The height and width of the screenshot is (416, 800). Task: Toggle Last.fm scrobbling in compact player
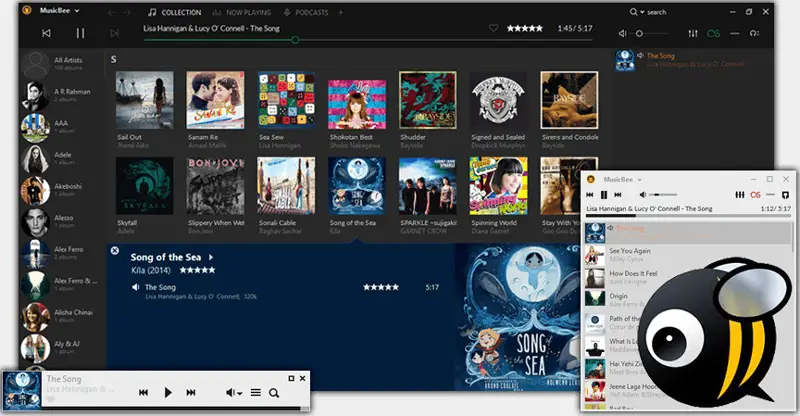pos(756,194)
